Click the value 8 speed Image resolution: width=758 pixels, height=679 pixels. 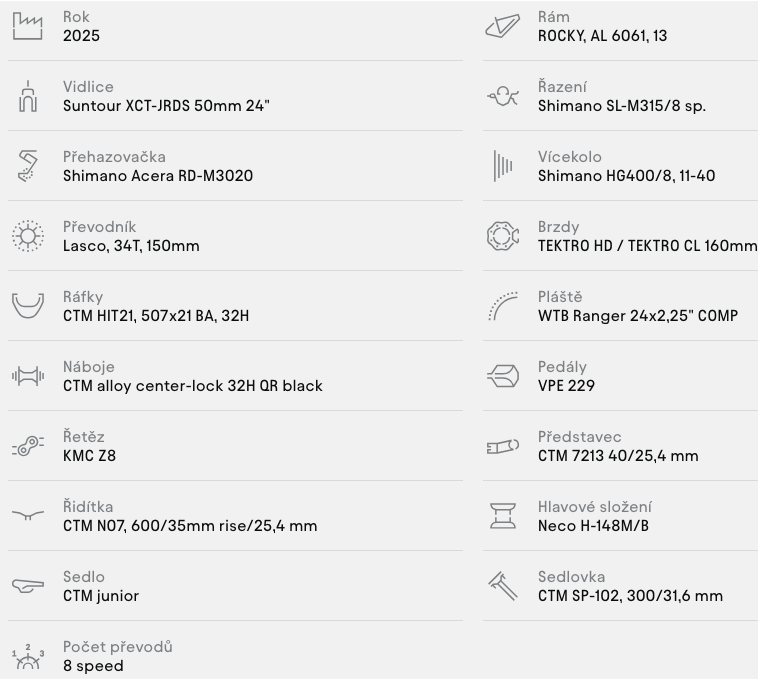click(93, 665)
